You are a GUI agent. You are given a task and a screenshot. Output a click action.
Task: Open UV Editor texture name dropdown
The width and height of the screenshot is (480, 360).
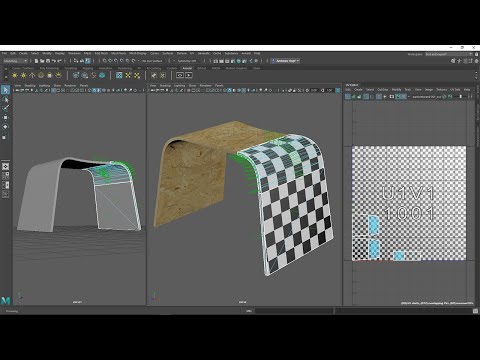tap(427, 97)
